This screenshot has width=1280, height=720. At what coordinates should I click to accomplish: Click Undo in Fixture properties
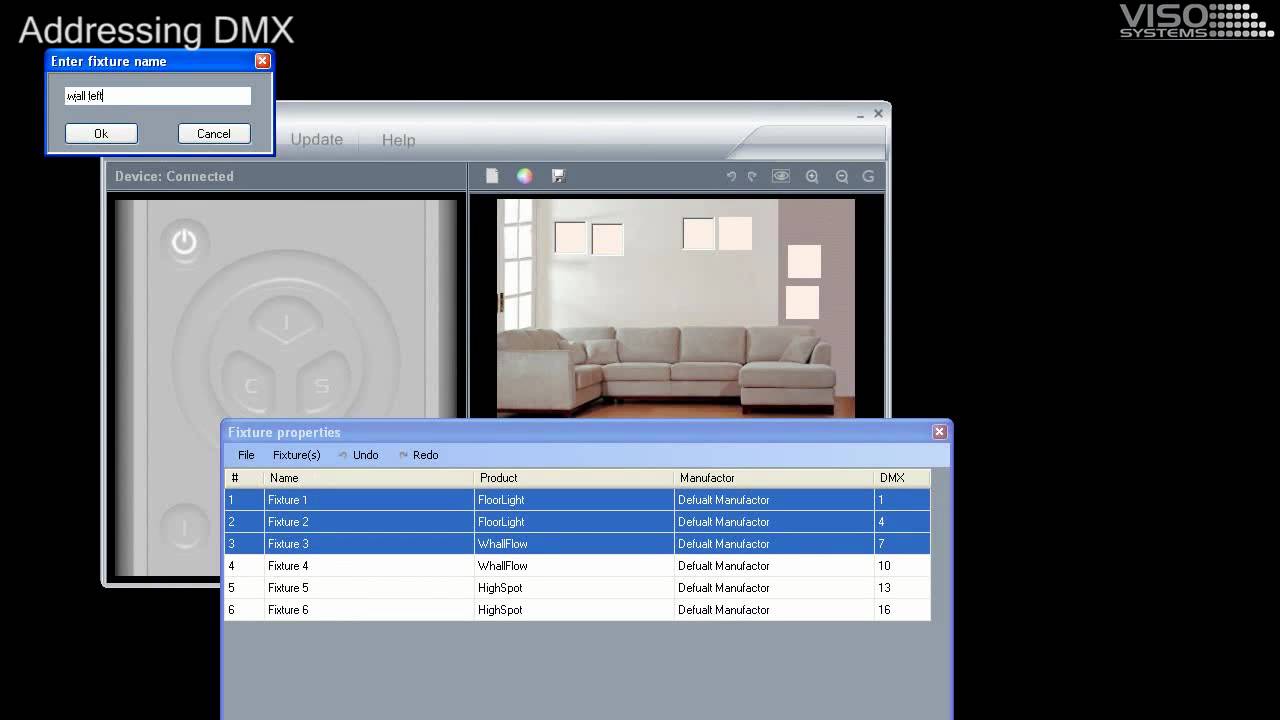358,455
